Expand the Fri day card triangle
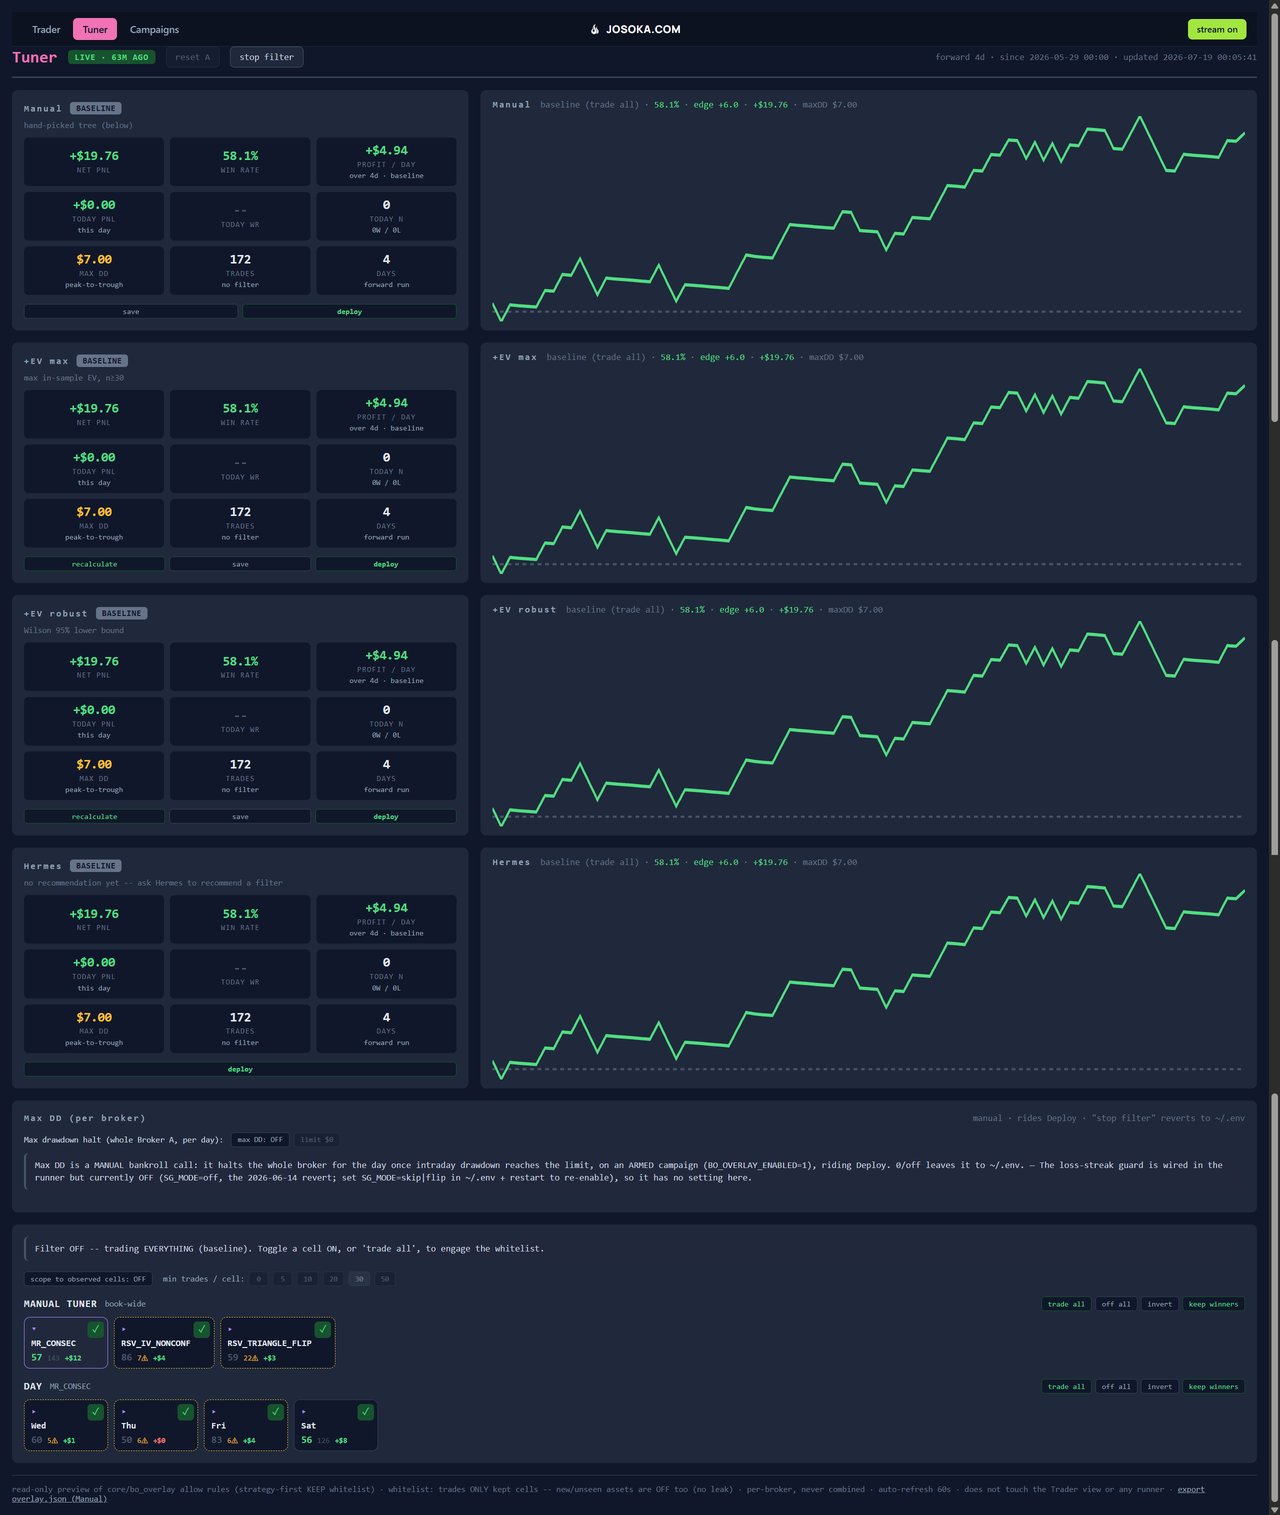This screenshot has height=1515, width=1280. [214, 1412]
